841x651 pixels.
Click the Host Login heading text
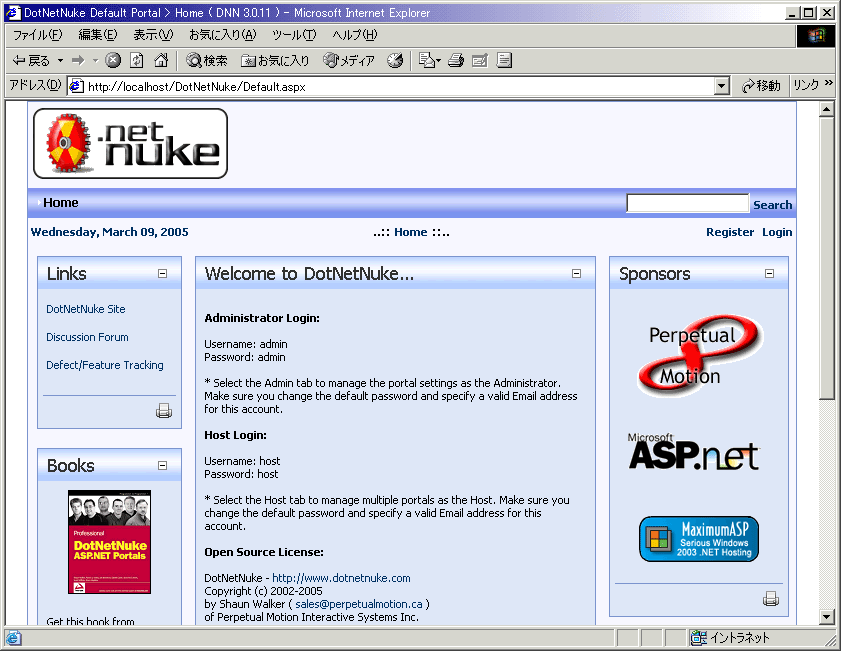pos(235,435)
